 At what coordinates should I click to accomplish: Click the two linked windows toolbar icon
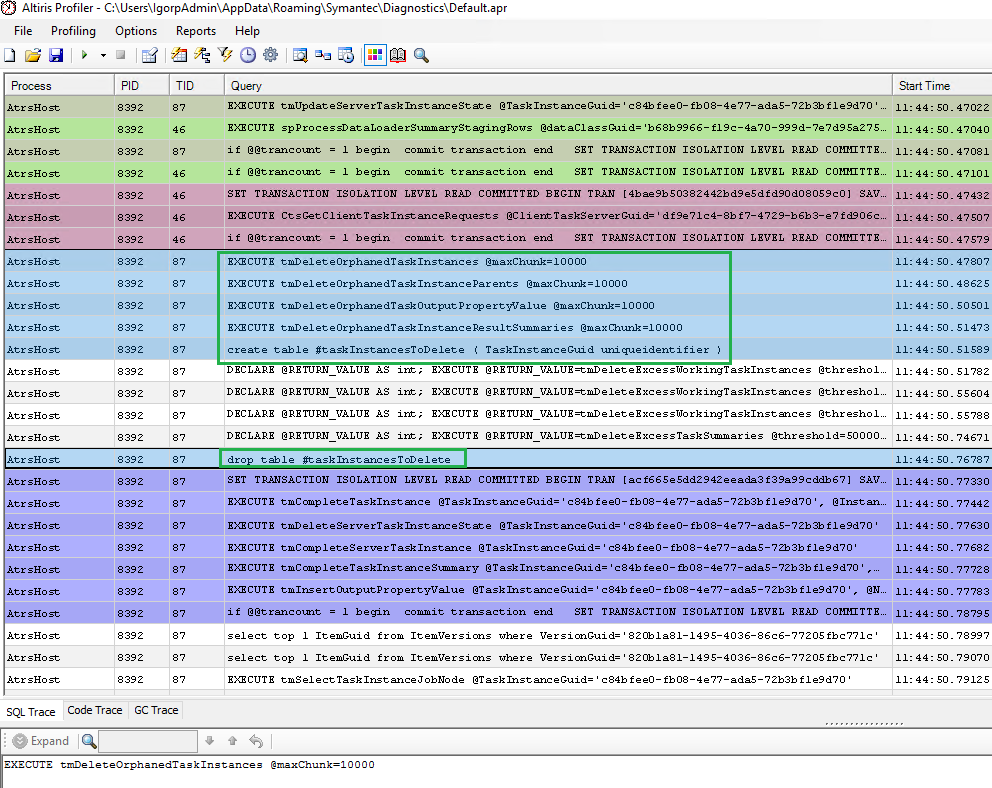[323, 56]
